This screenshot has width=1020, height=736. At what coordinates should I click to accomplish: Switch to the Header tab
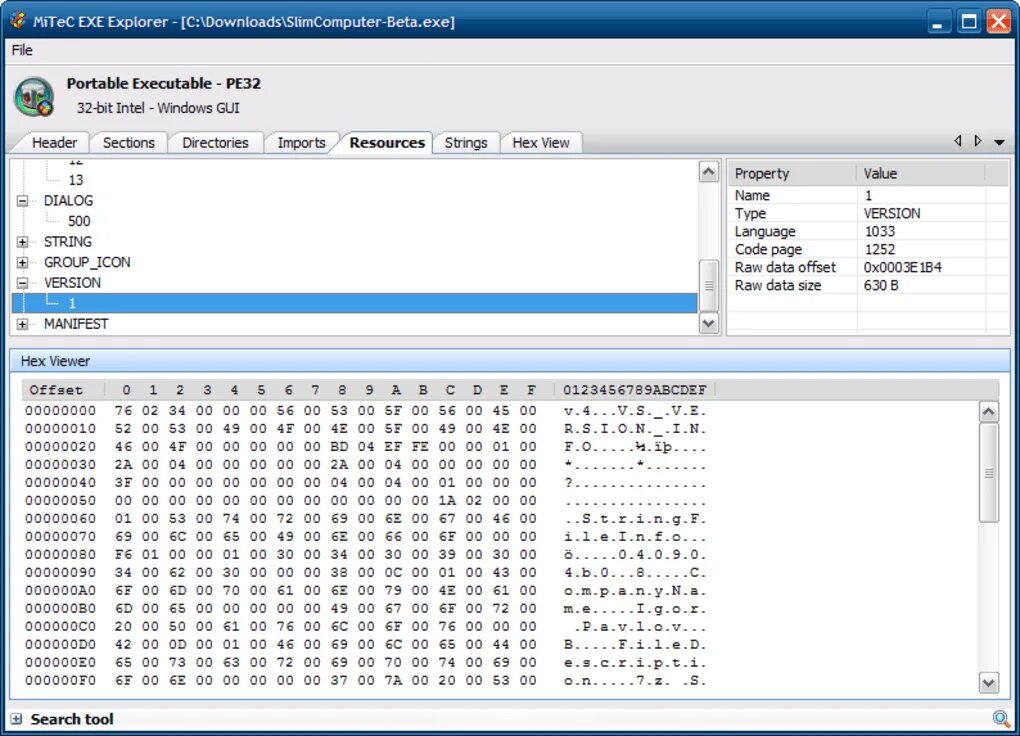(55, 143)
